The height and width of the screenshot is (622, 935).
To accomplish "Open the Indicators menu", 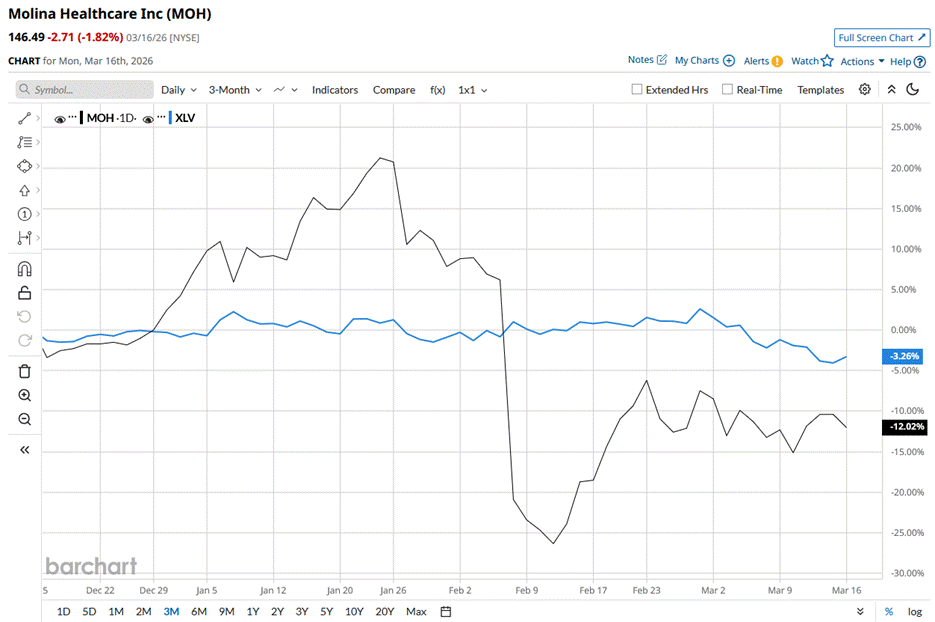I will click(334, 90).
